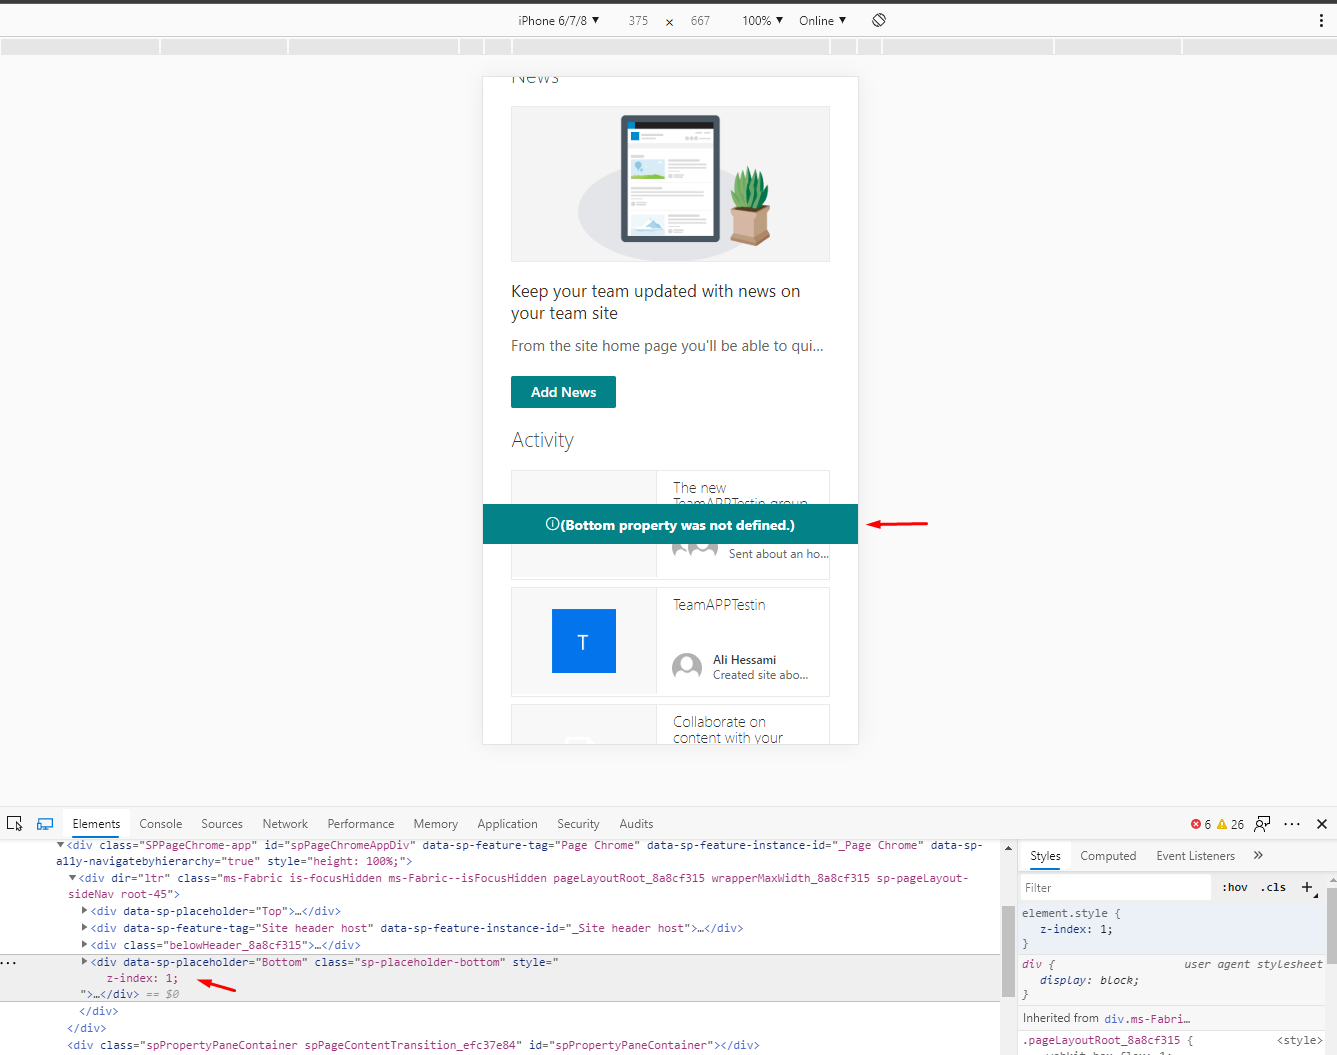Toggle the device toolbar icon
This screenshot has width=1337, height=1055.
(x=44, y=823)
